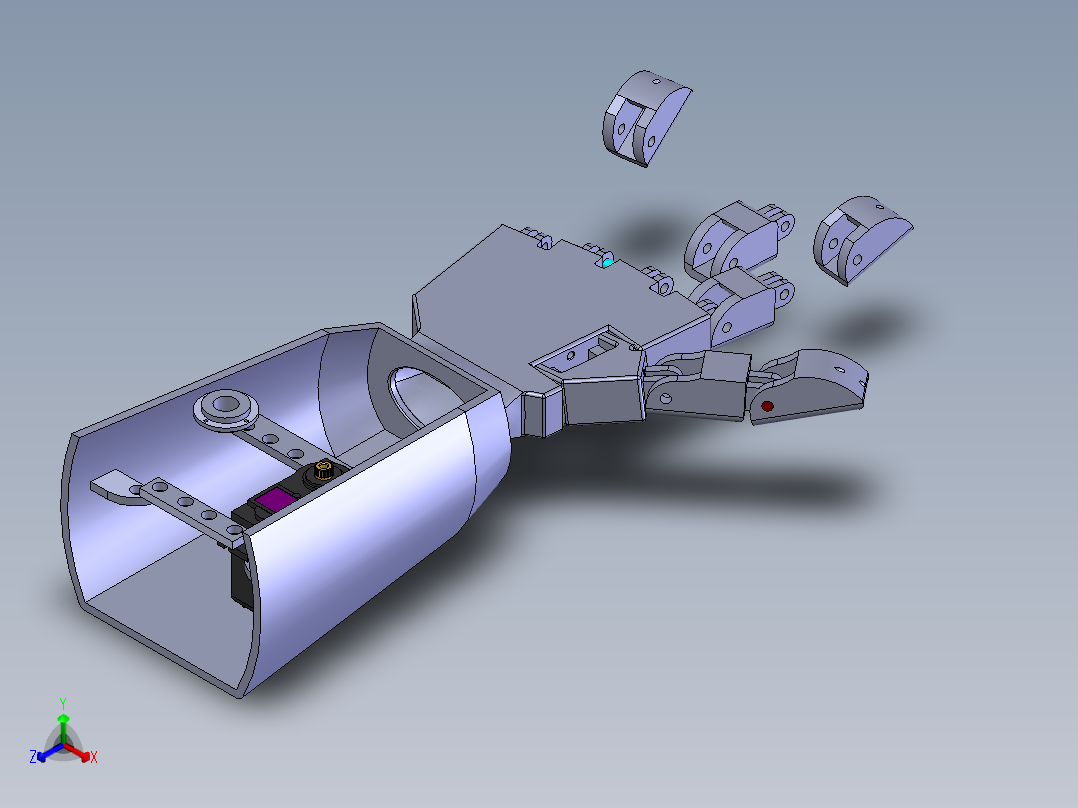The height and width of the screenshot is (808, 1078).
Task: Select the round servo horn disc inside forearm
Action: 224,409
